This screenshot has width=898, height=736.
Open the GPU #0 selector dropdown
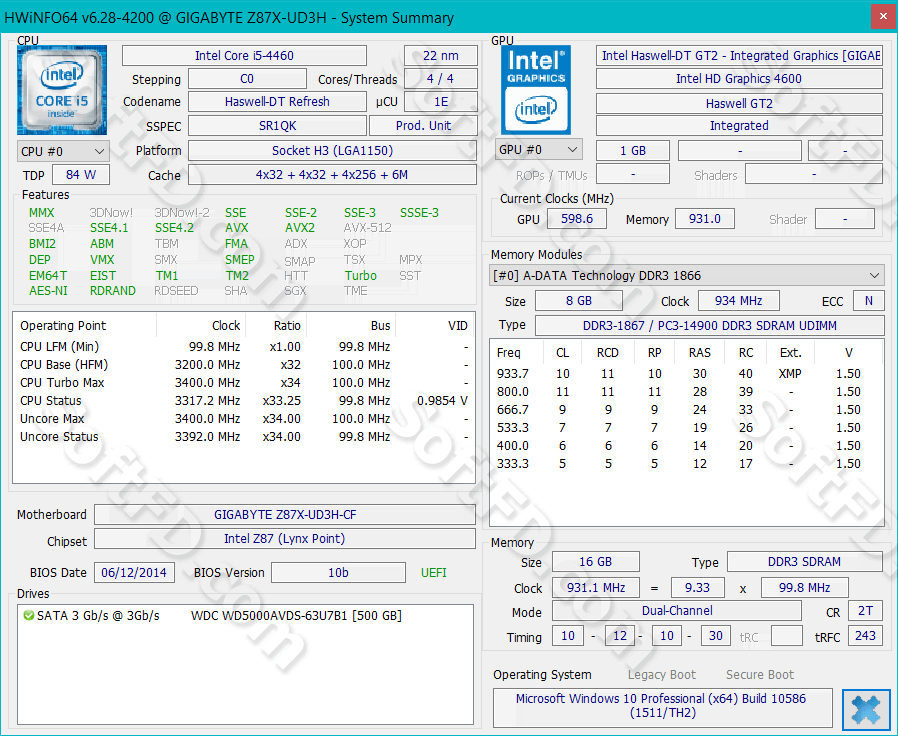pyautogui.click(x=538, y=150)
